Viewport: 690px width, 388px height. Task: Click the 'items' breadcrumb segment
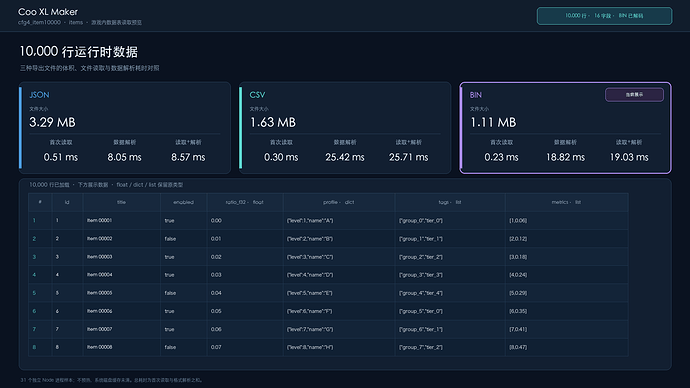(x=76, y=22)
